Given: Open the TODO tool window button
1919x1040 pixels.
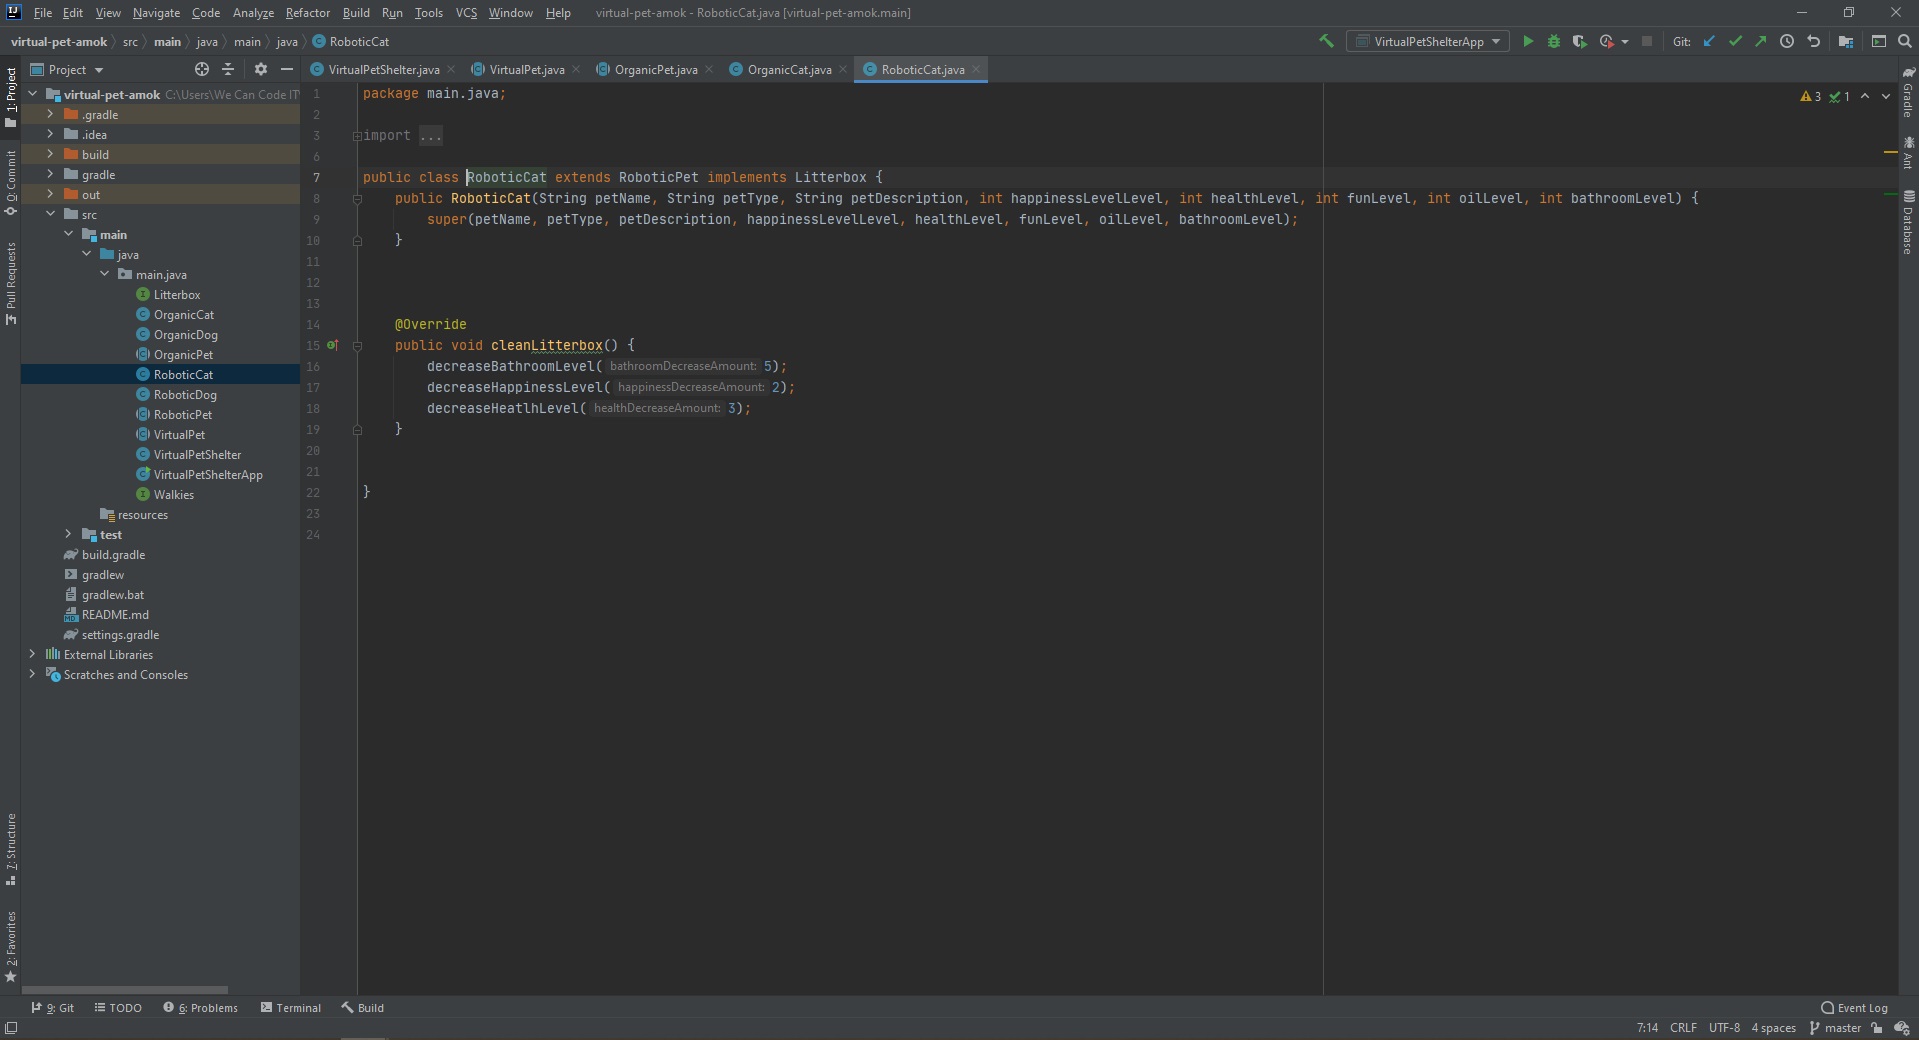Looking at the screenshot, I should click(118, 1008).
